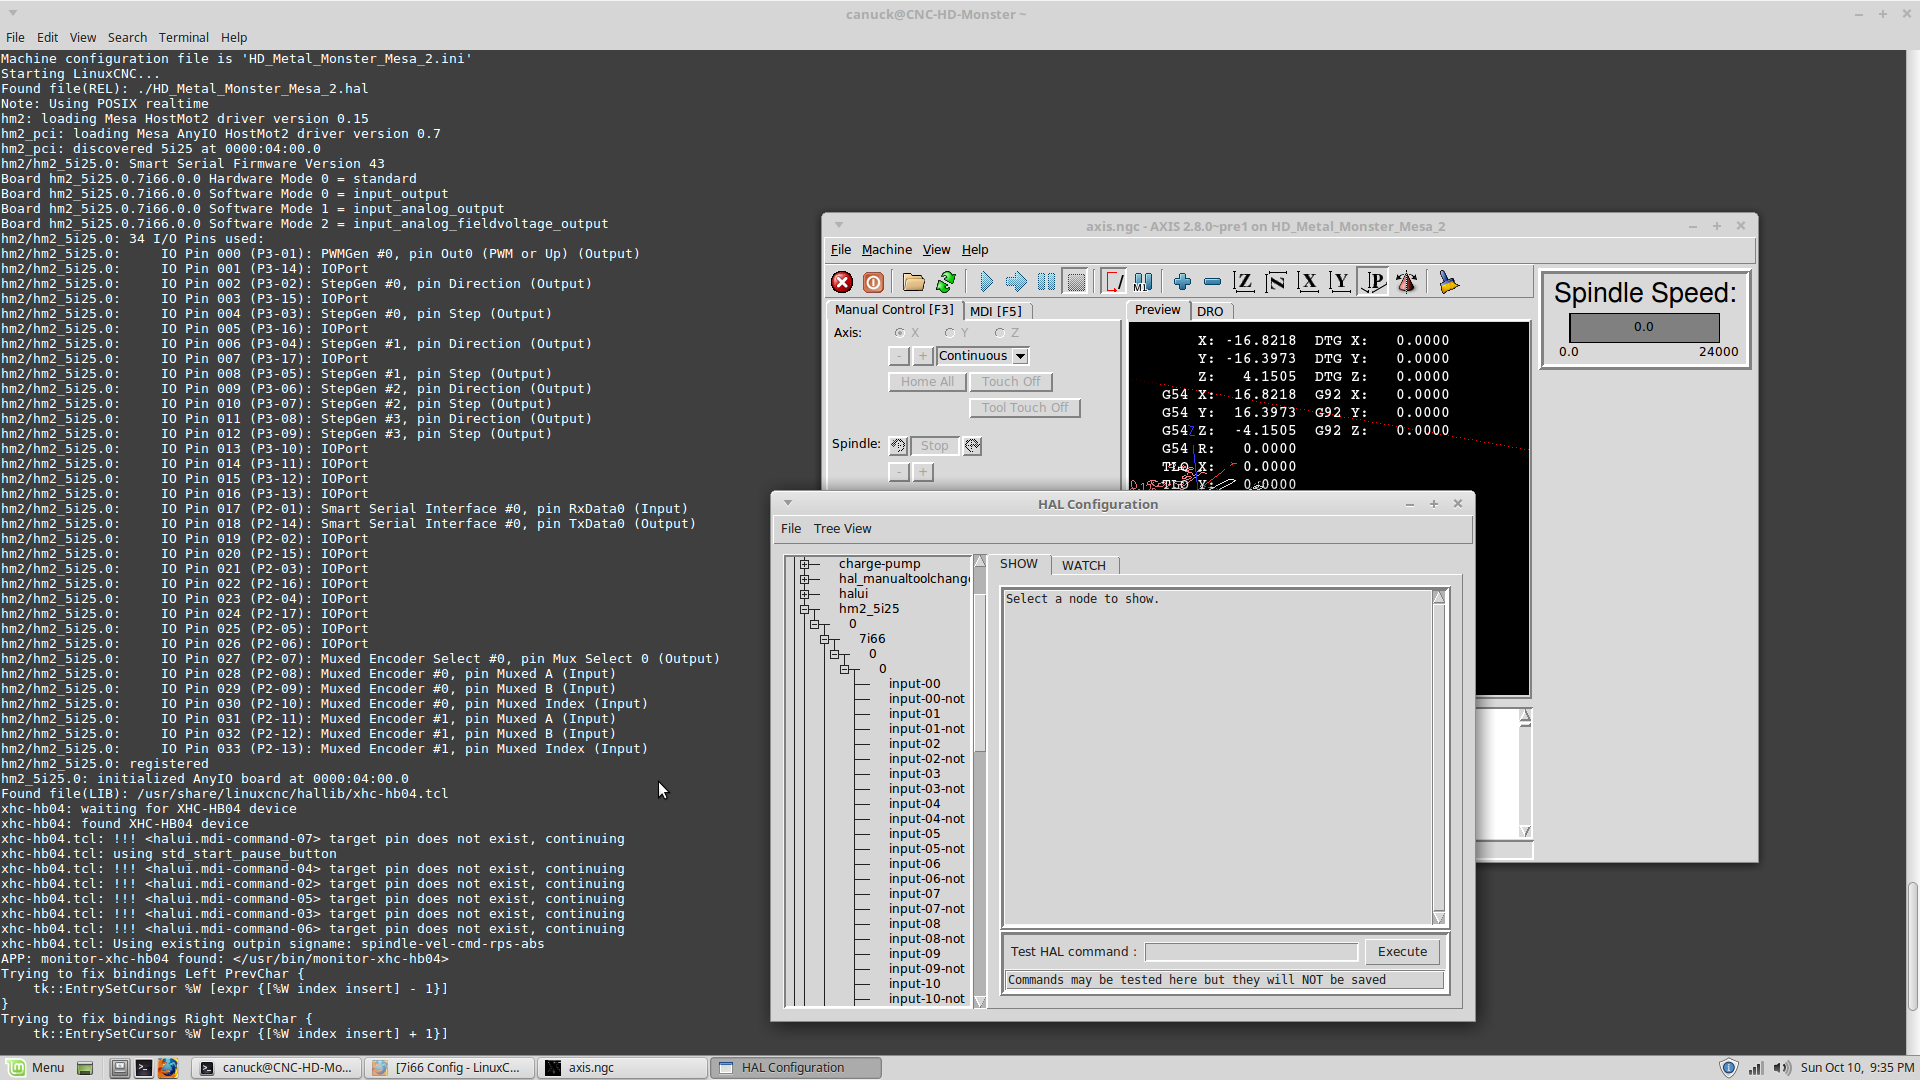Select the Y axis radio button

tap(950, 333)
